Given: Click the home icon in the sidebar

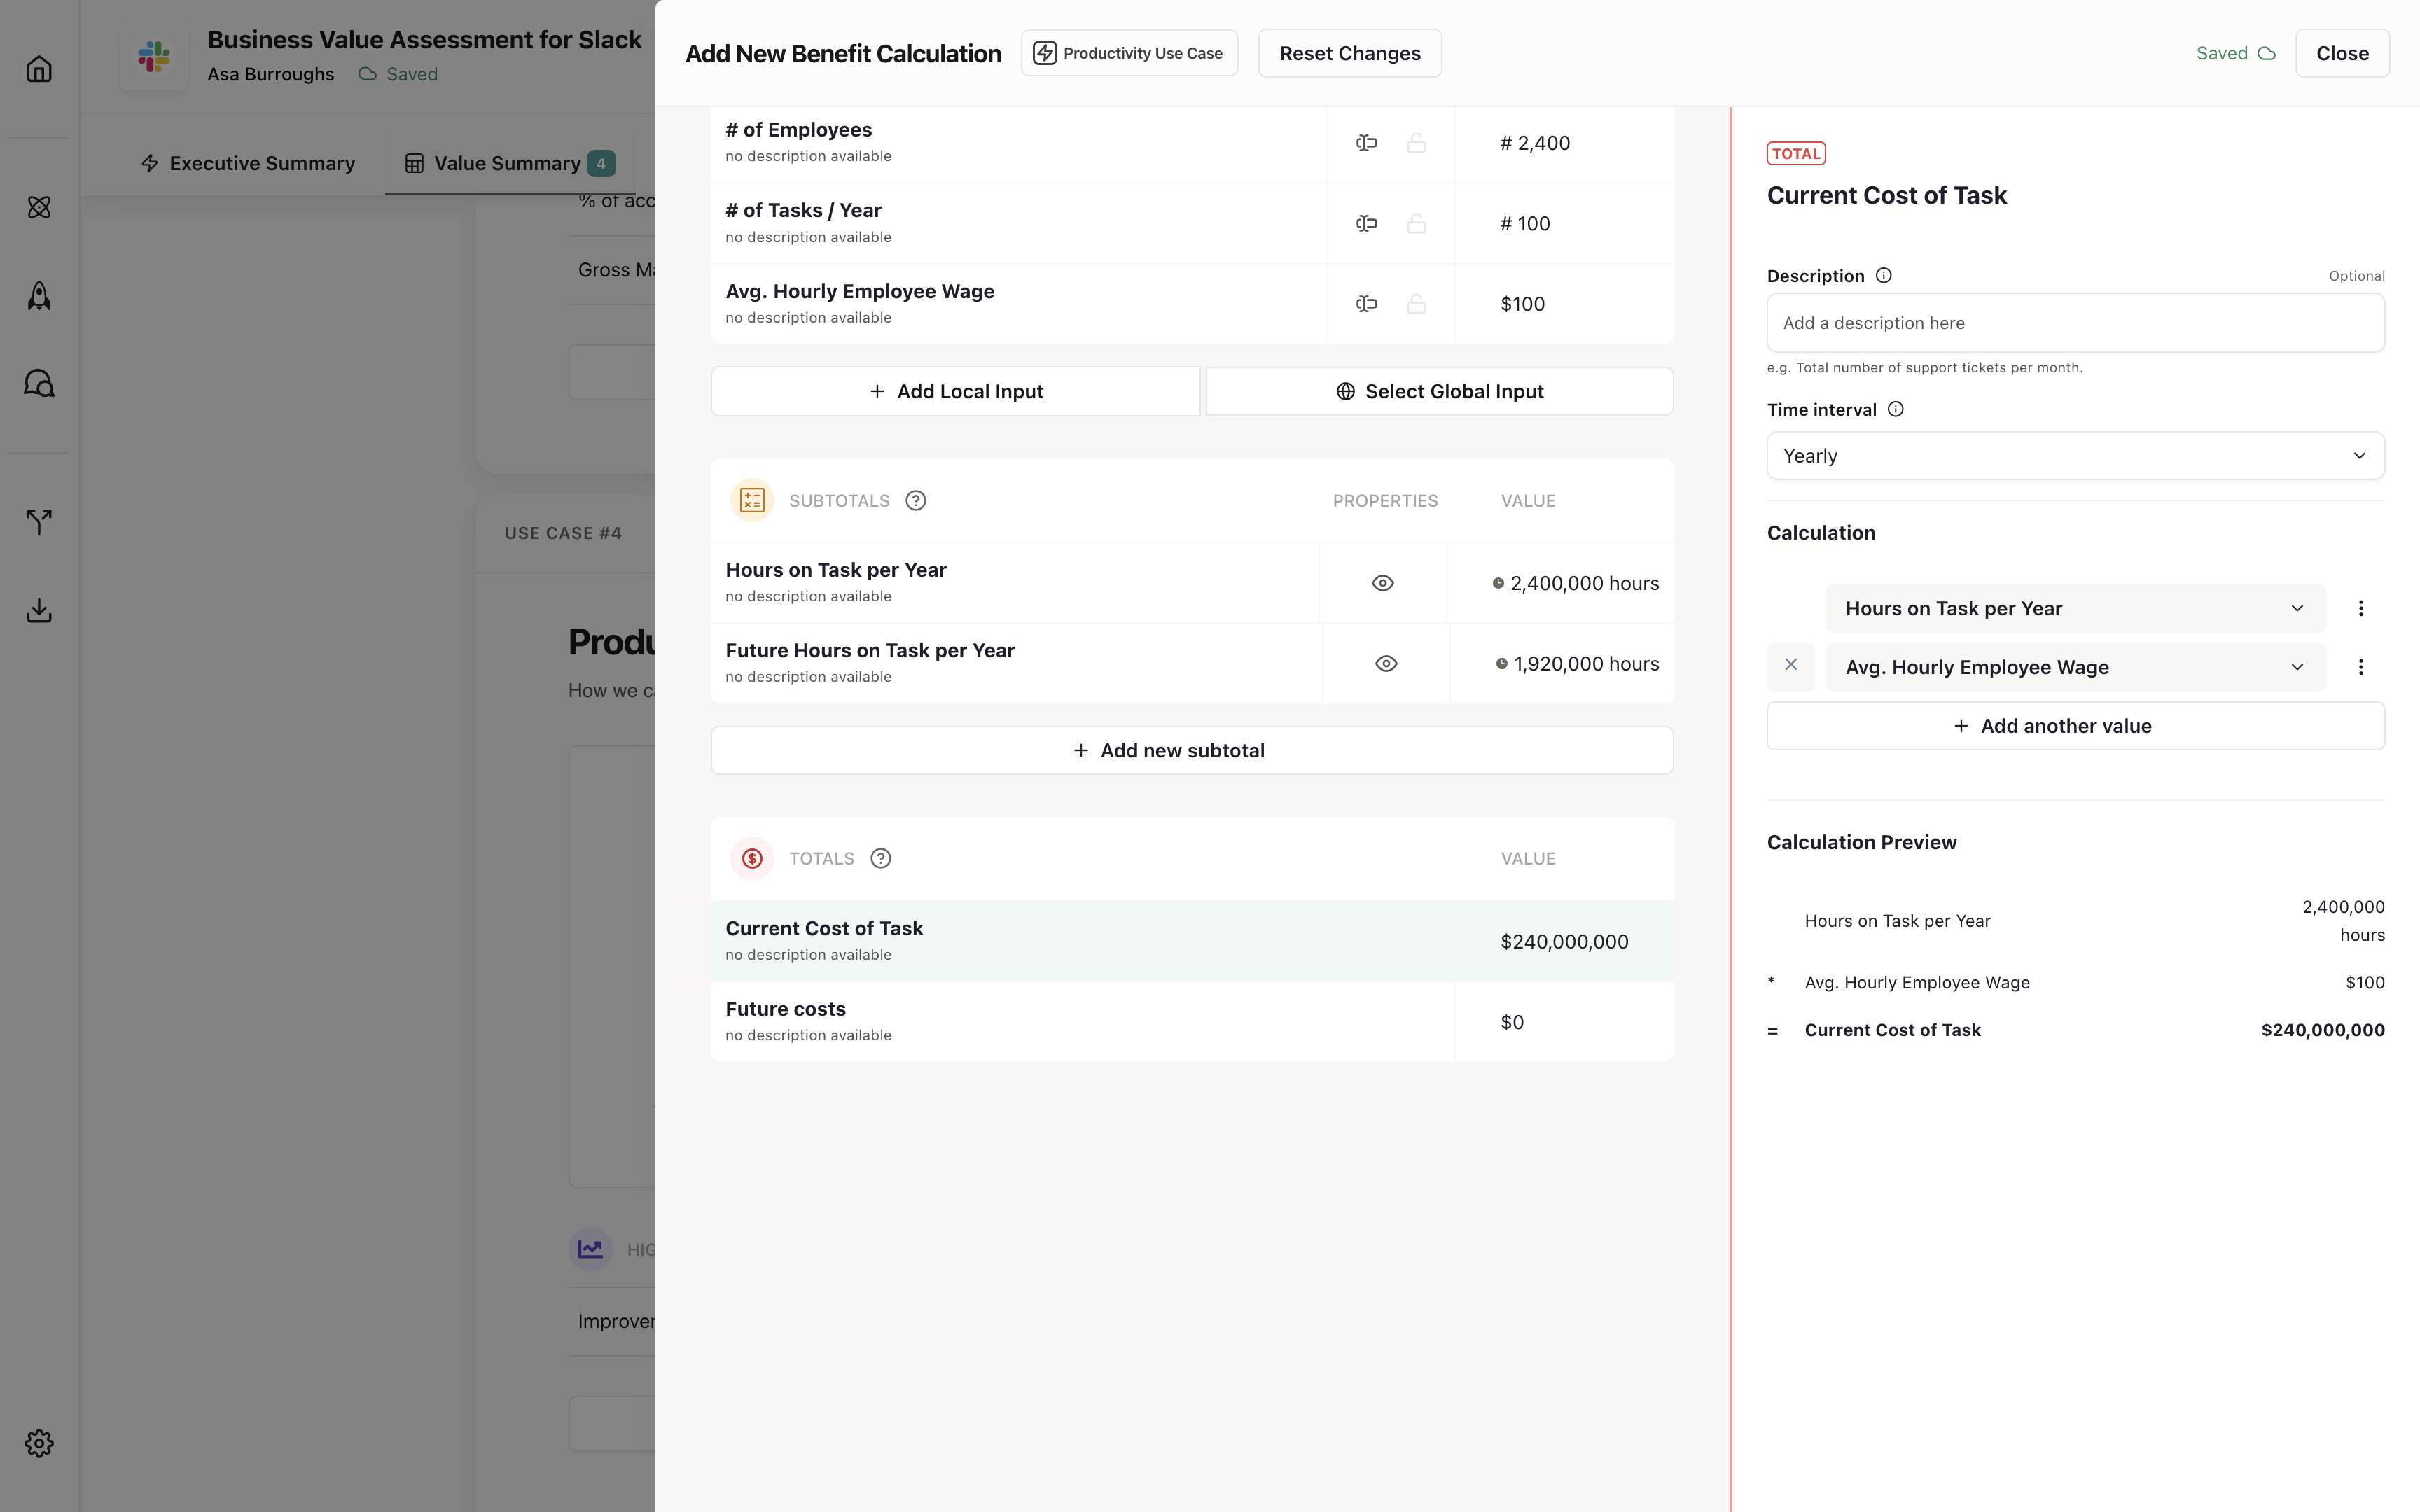Looking at the screenshot, I should tap(39, 69).
